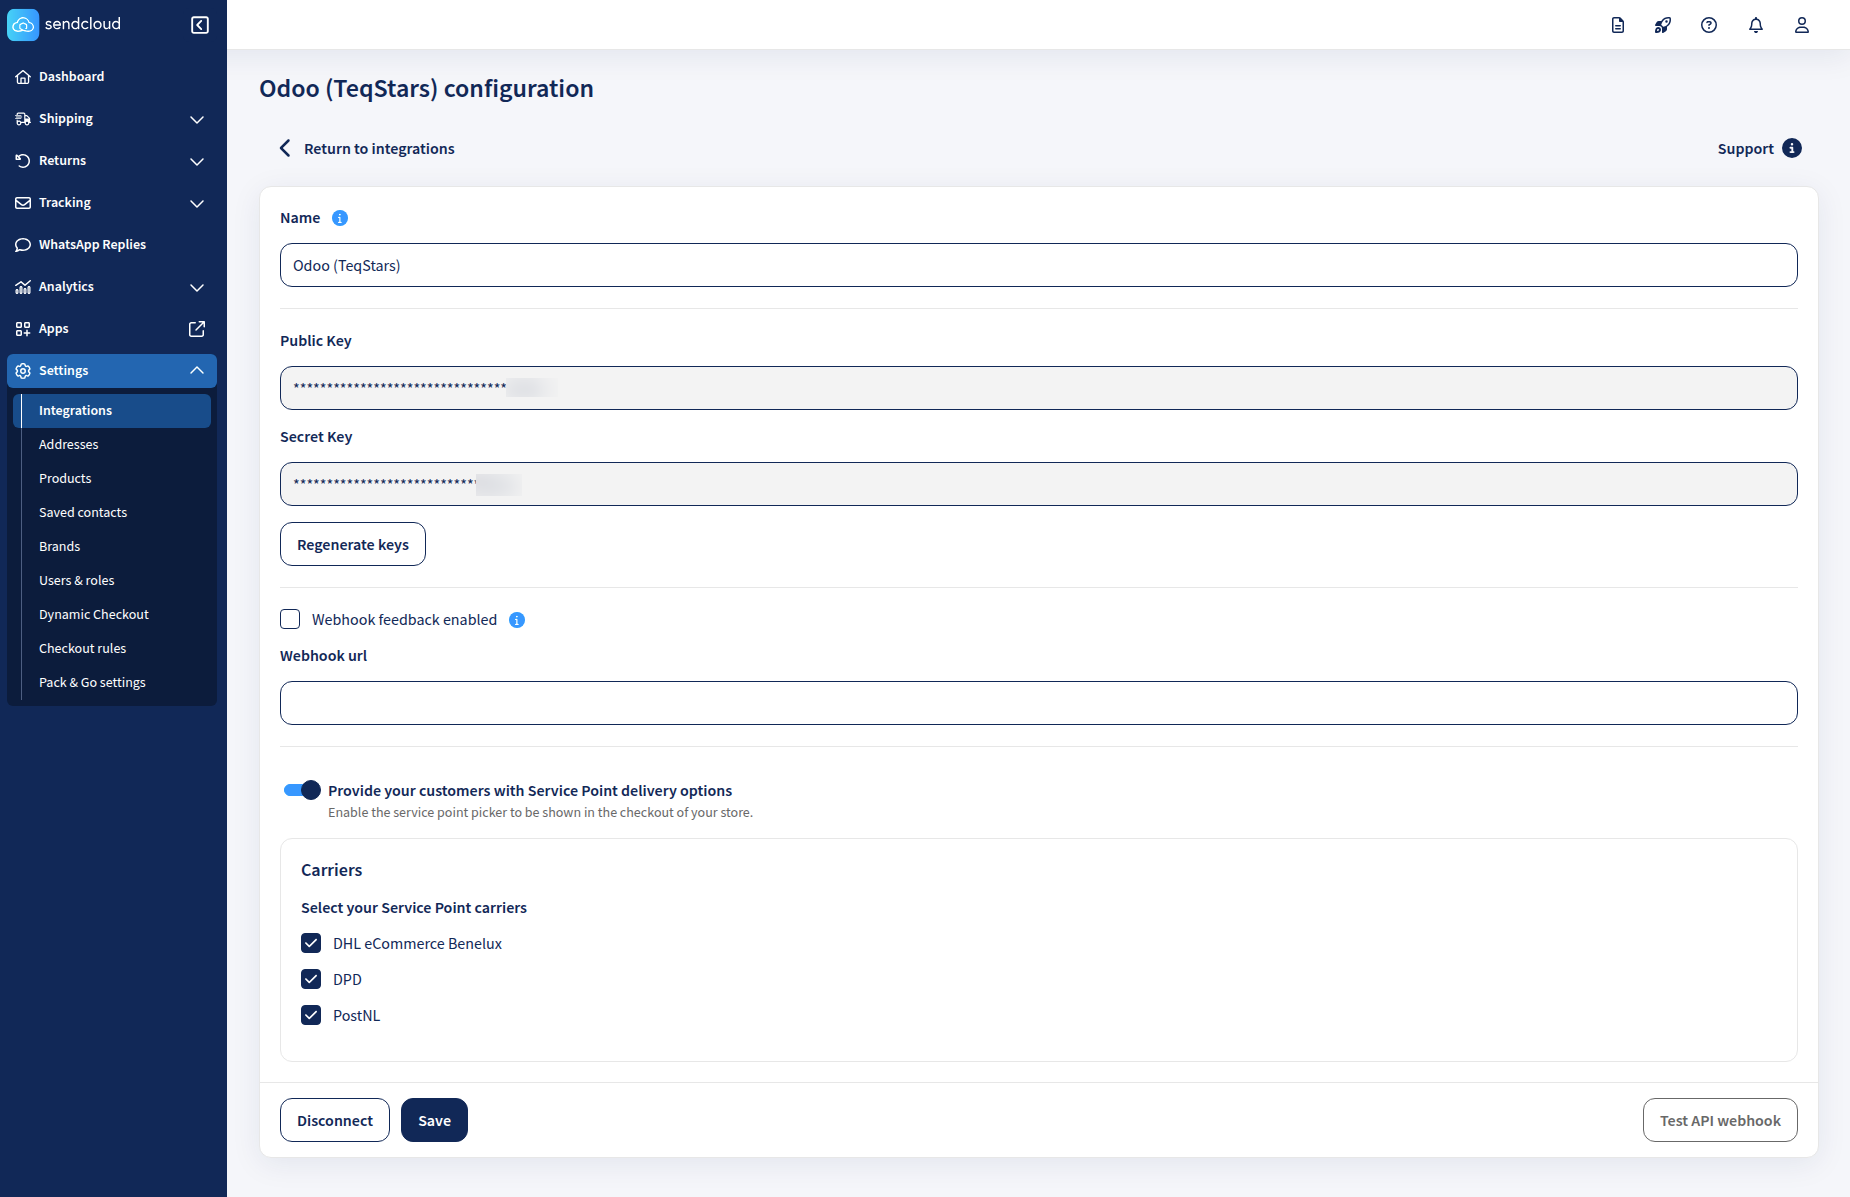Click the Disconnect button
Image resolution: width=1850 pixels, height=1197 pixels.
coord(335,1120)
